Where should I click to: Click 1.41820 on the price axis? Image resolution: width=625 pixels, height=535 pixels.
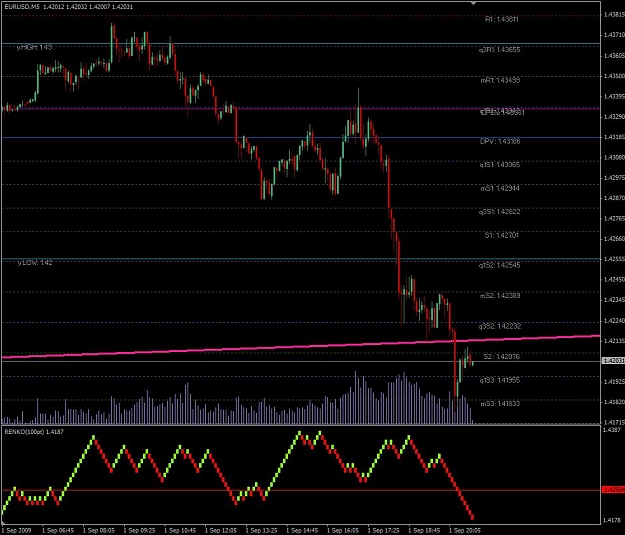[x=614, y=402]
